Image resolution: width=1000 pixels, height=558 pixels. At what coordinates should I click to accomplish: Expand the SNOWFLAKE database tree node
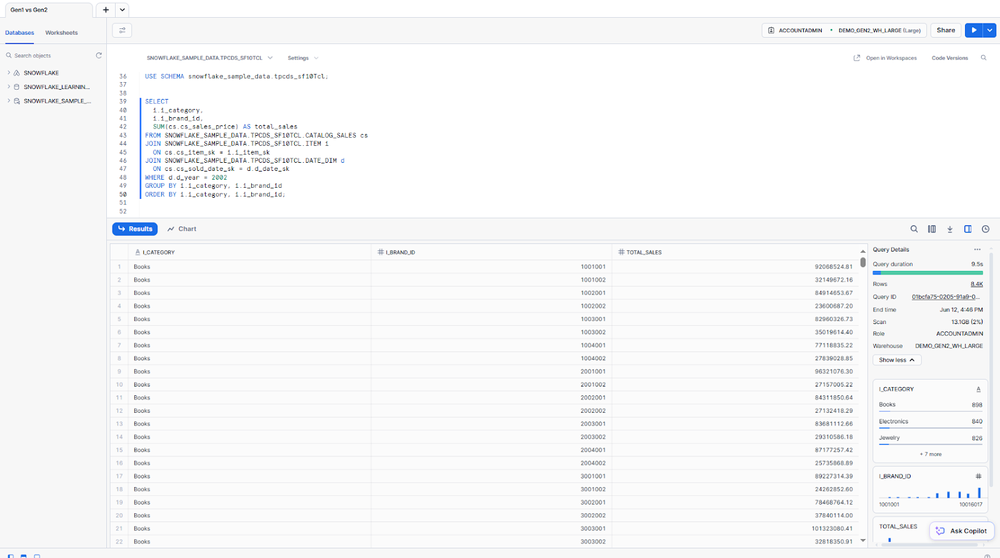coord(8,73)
